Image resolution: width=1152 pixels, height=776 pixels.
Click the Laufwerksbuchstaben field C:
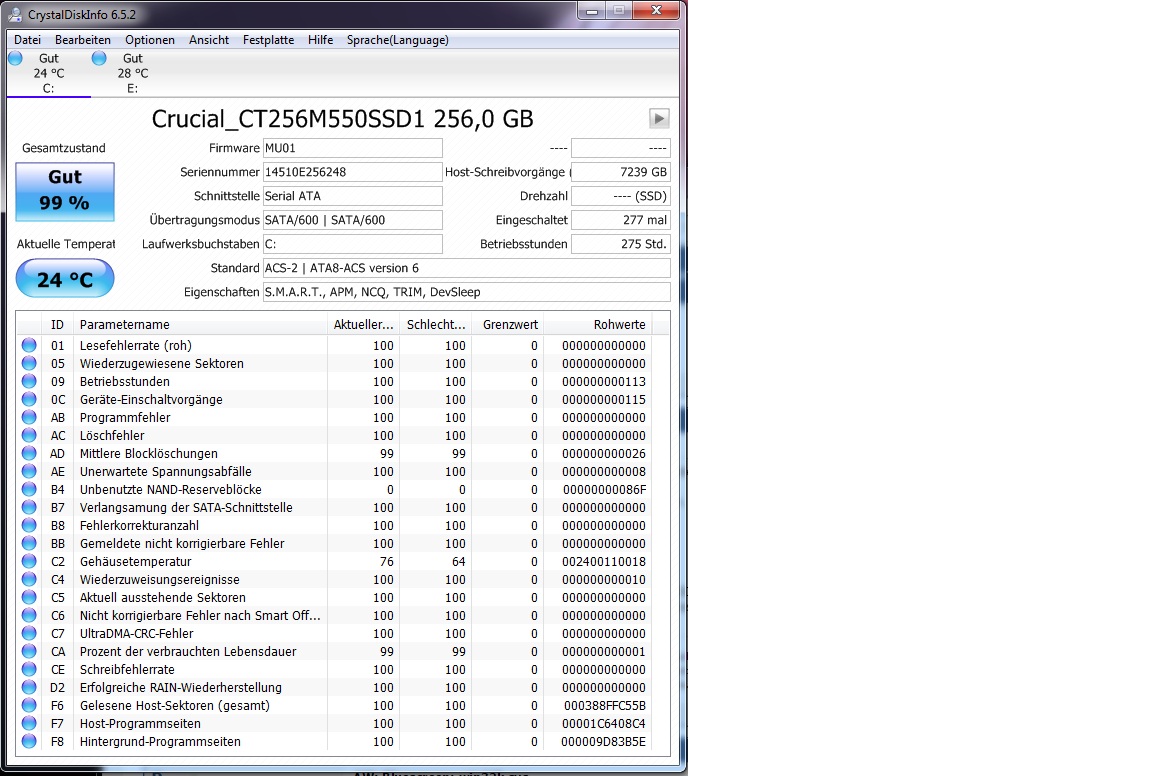coord(353,244)
